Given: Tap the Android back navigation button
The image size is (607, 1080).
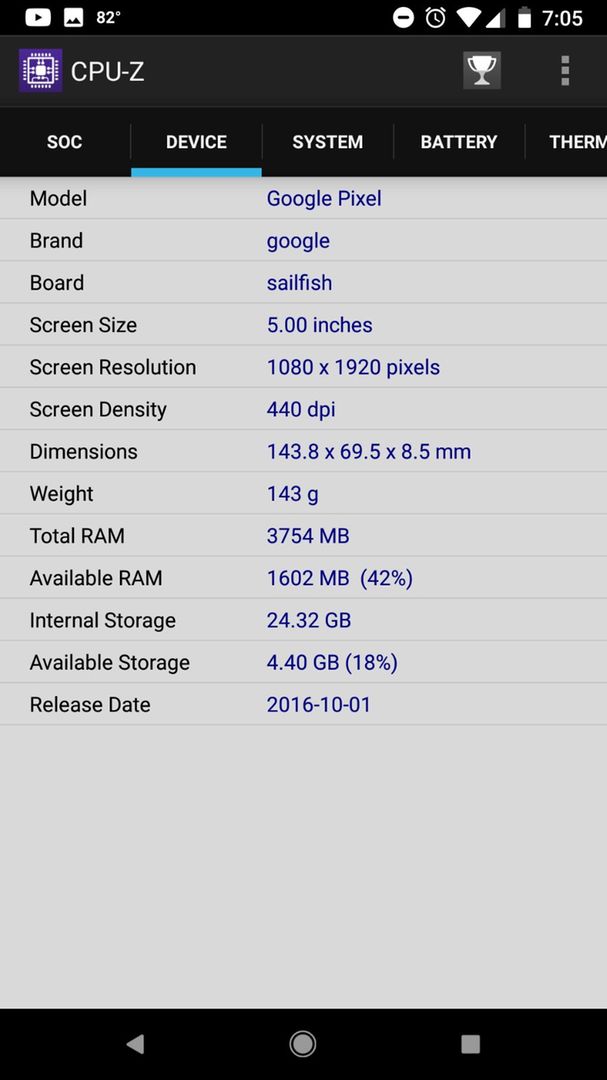Looking at the screenshot, I should tap(135, 1044).
